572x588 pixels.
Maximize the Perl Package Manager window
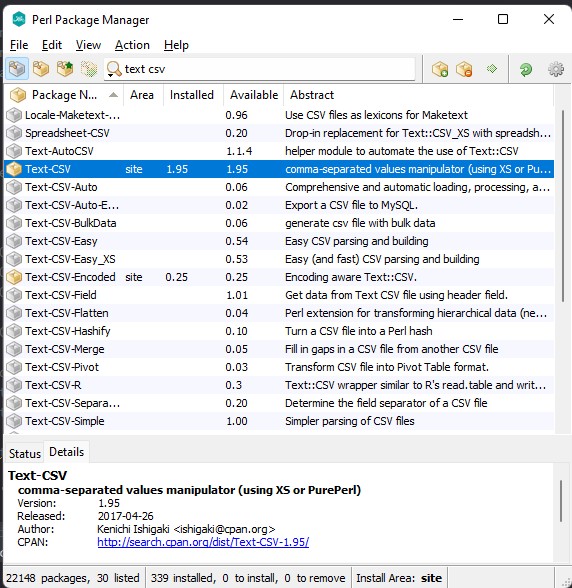[503, 19]
